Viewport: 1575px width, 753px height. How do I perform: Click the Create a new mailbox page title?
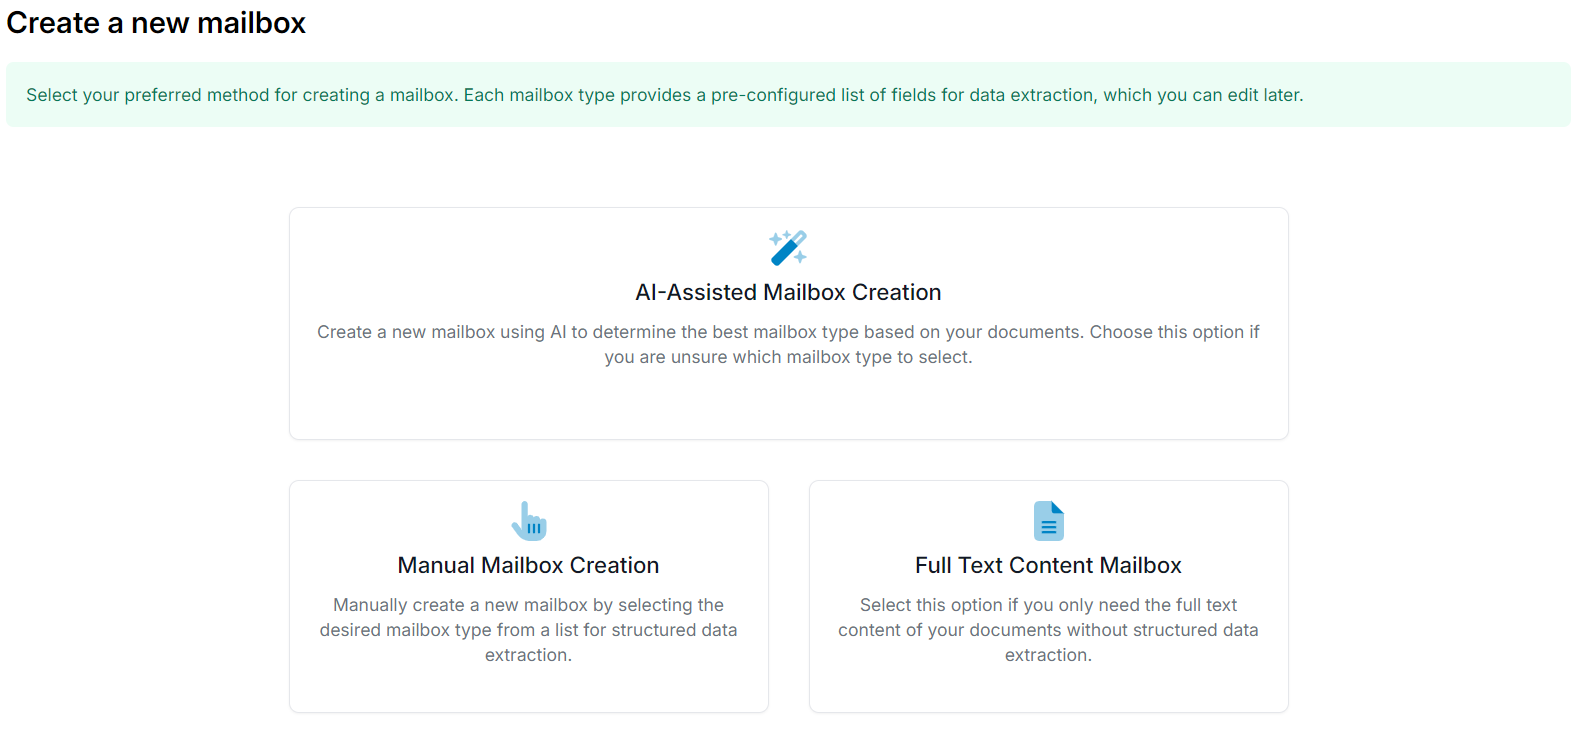tap(155, 22)
